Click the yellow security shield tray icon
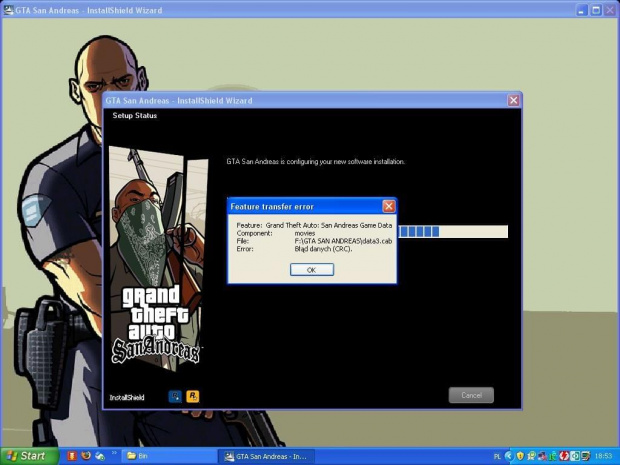The image size is (620, 465). coord(520,456)
